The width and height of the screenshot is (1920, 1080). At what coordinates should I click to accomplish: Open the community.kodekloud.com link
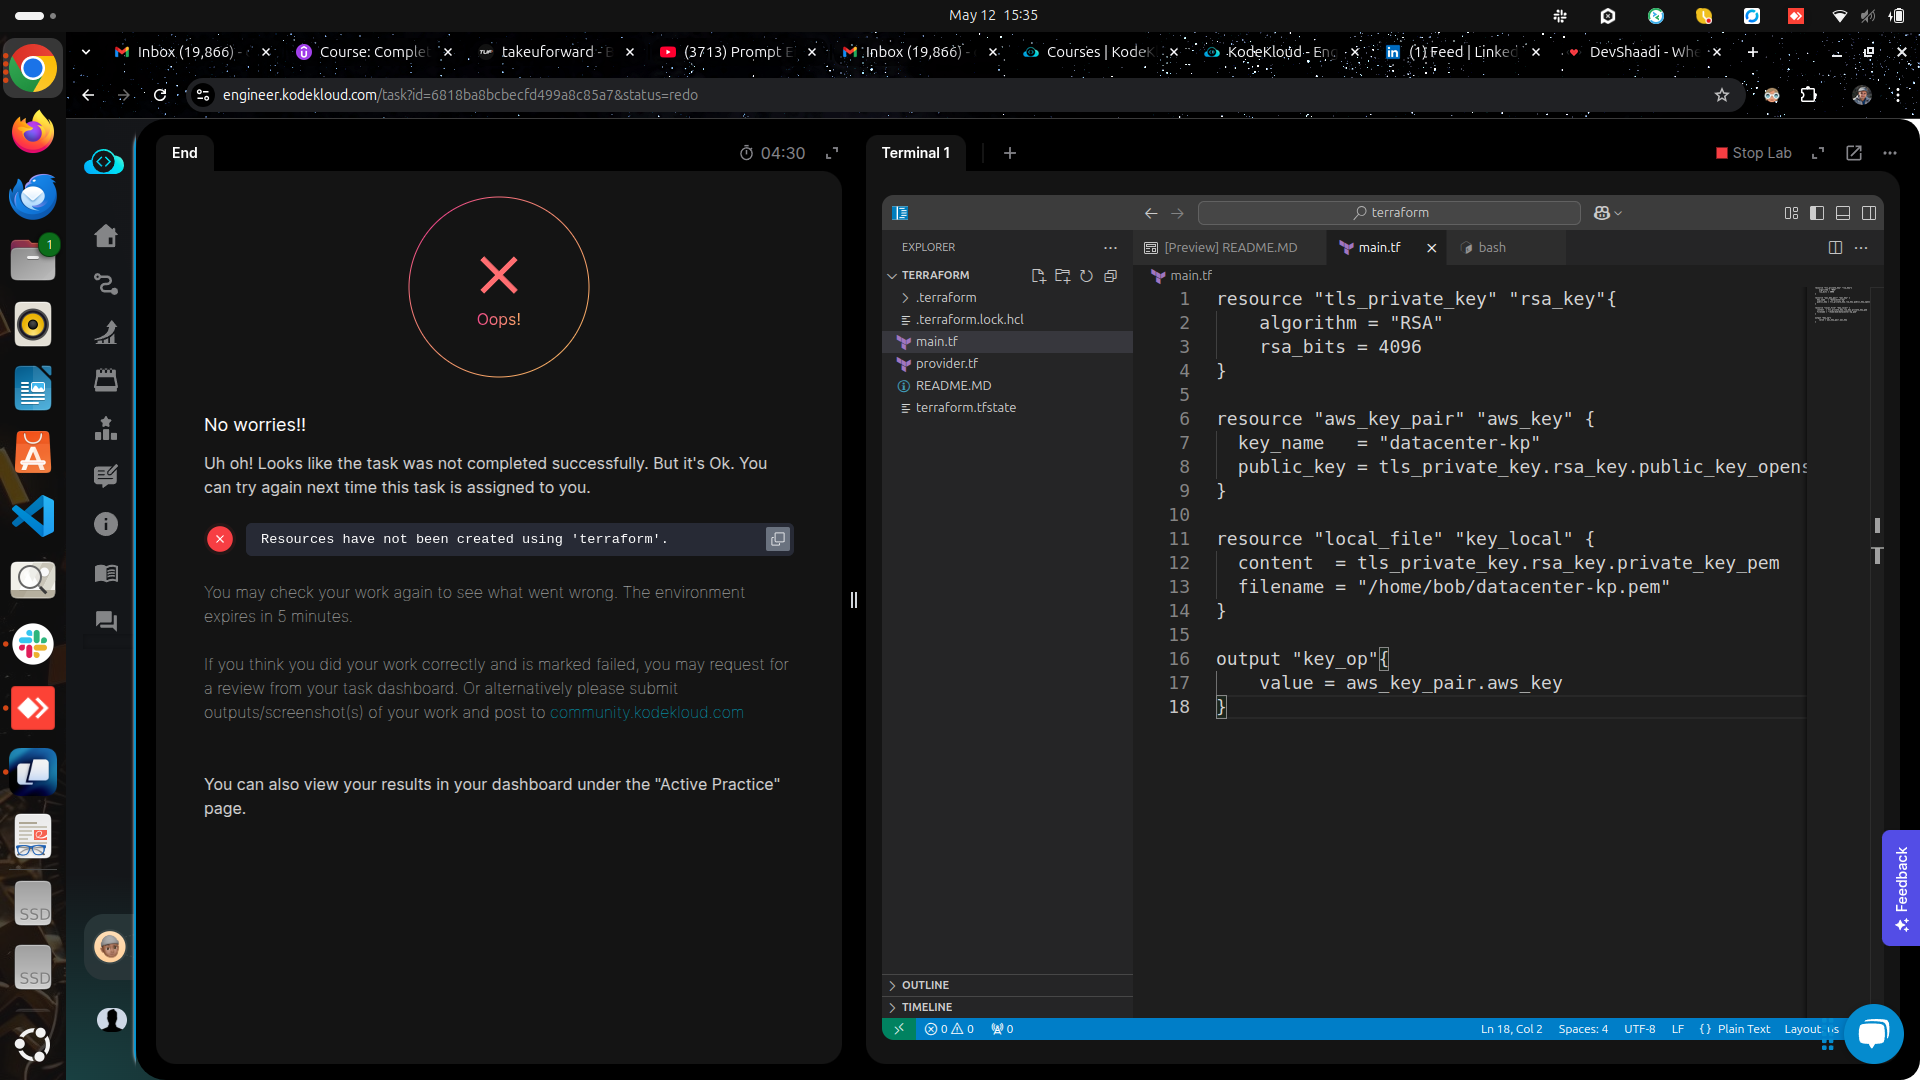(x=646, y=713)
